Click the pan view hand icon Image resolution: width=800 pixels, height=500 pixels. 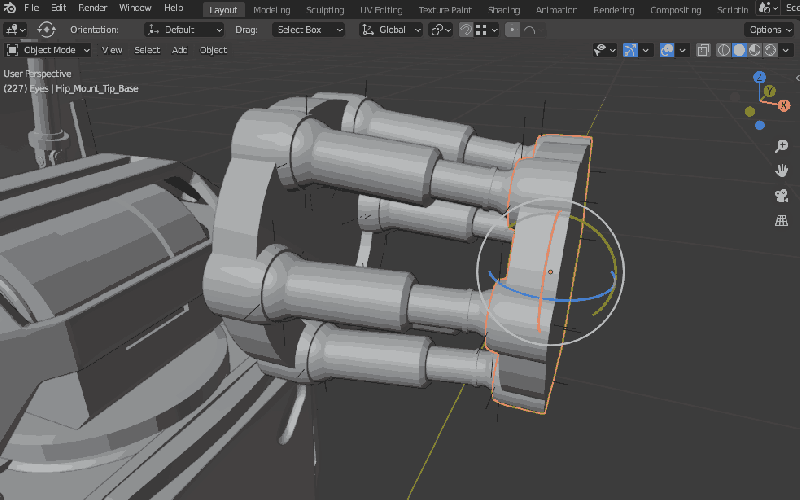click(781, 170)
